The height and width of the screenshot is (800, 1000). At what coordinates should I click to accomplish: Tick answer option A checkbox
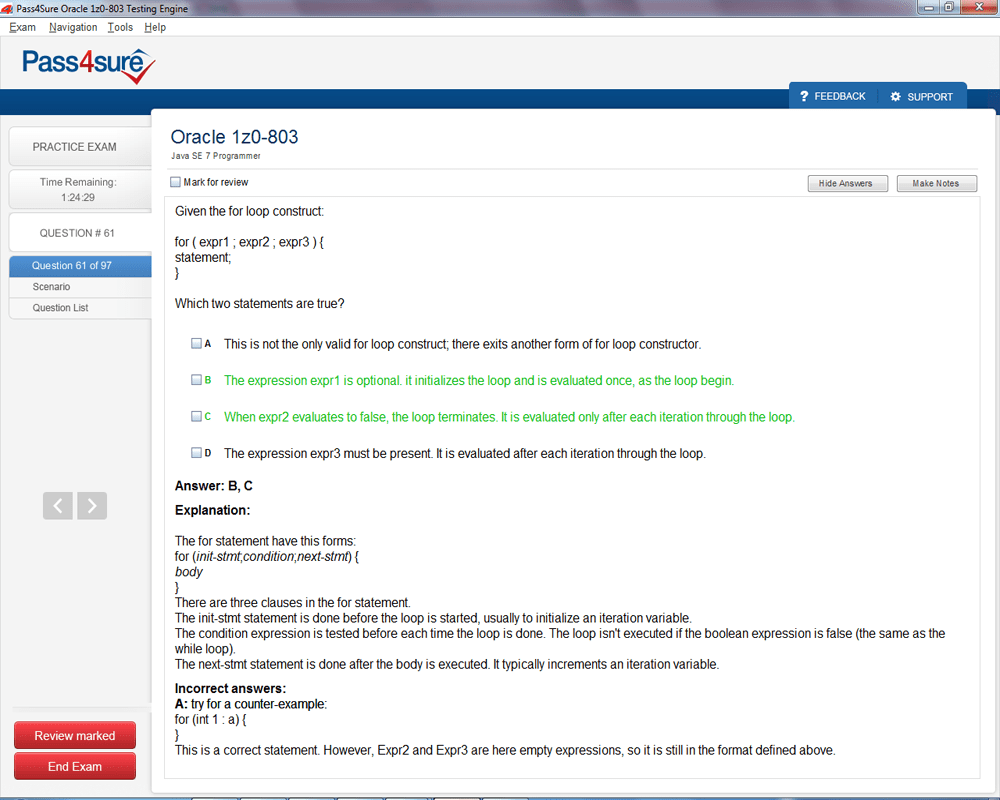coord(196,343)
